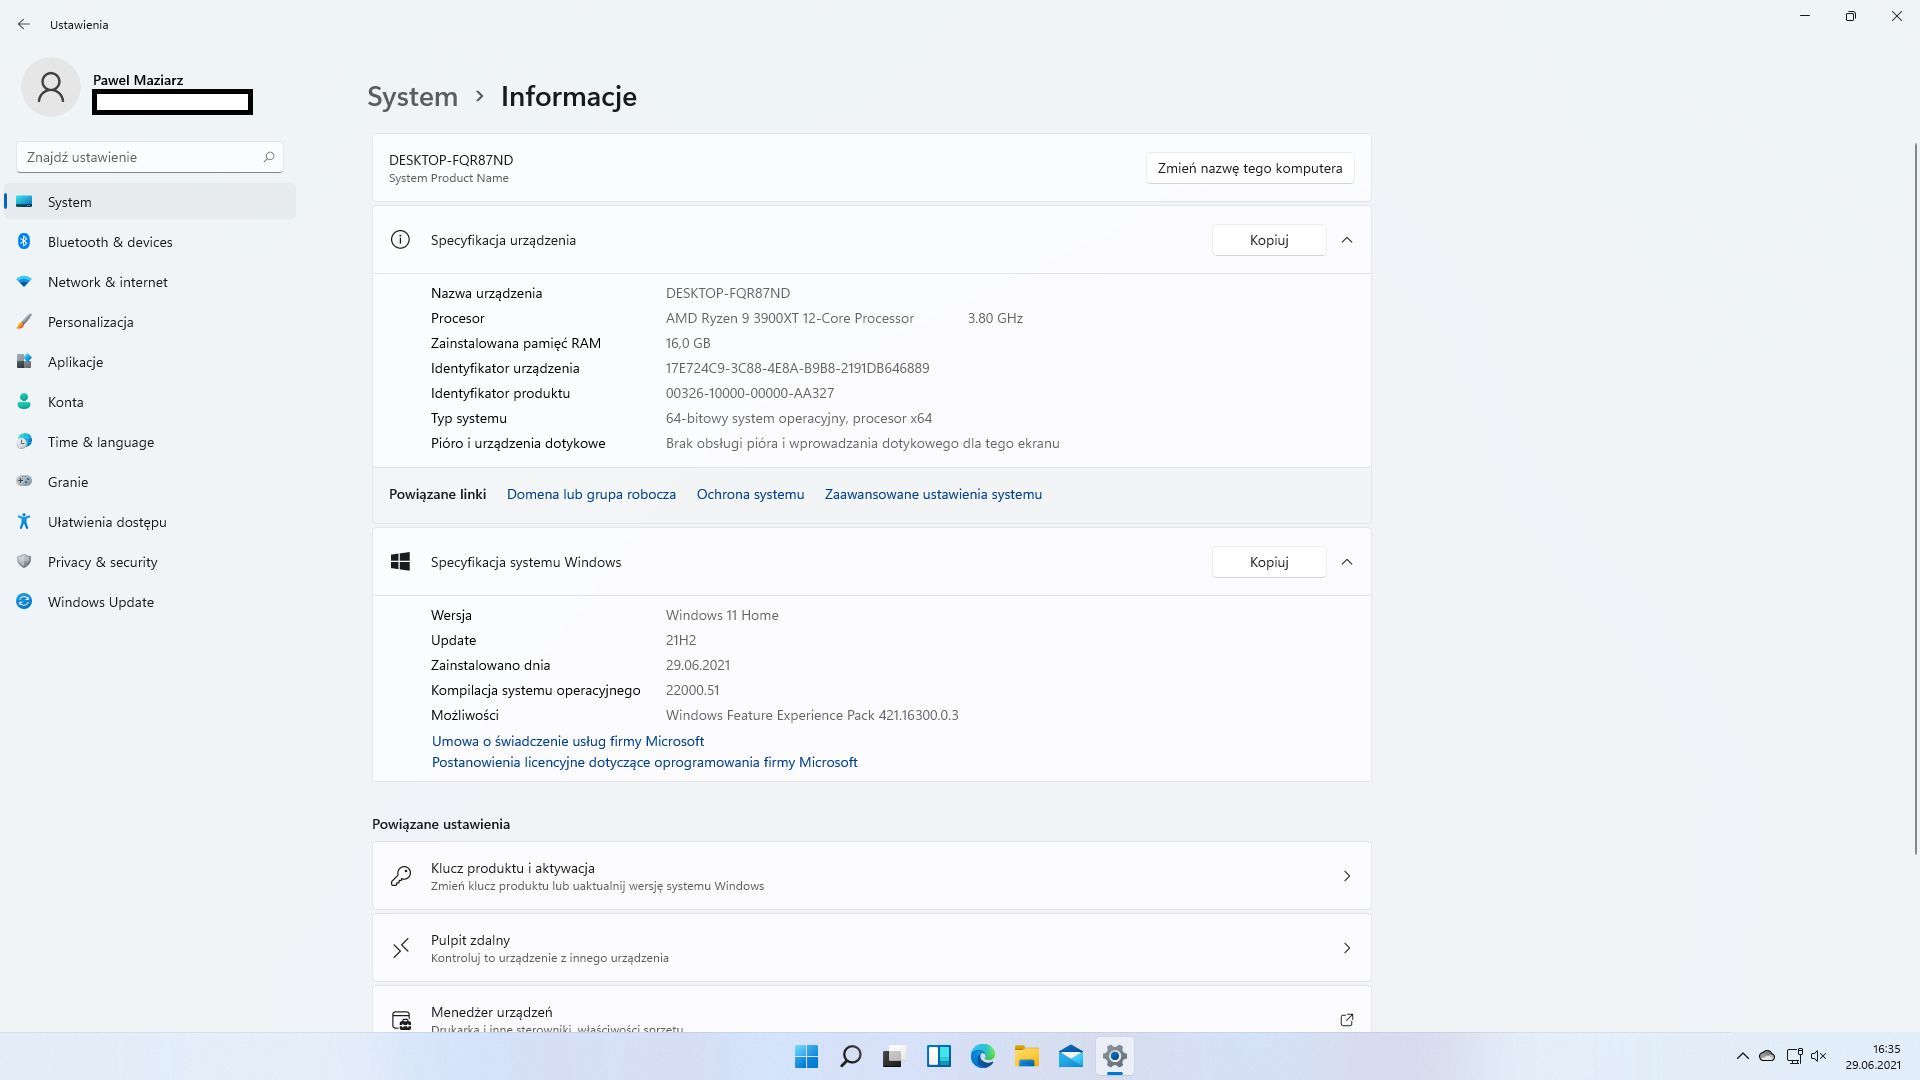Open Network & internet settings
1920x1080 pixels.
click(x=150, y=282)
